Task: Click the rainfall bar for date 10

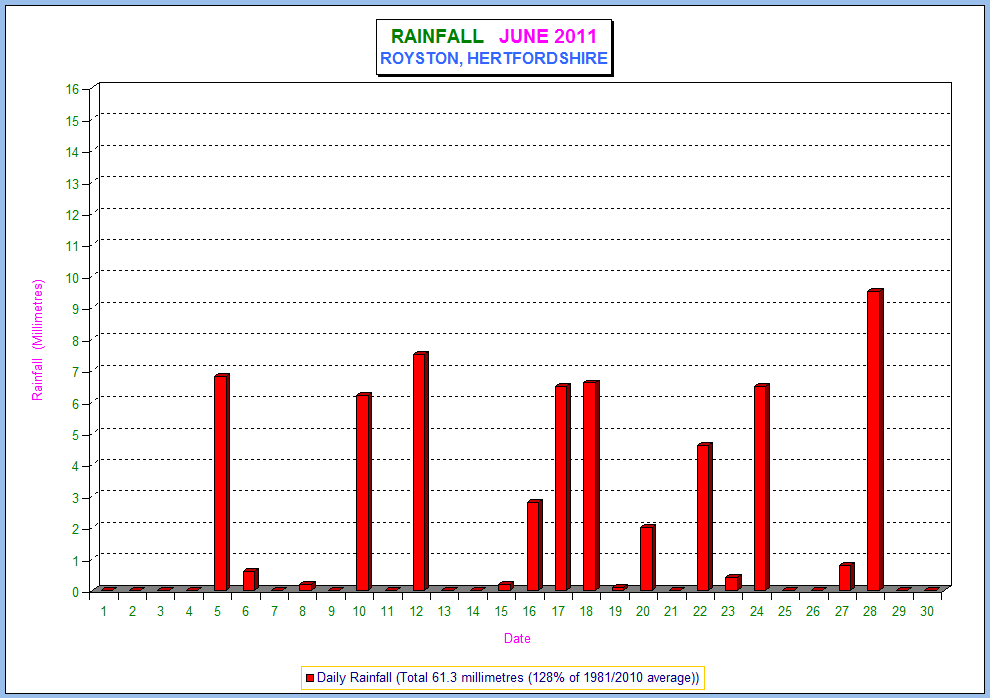Action: [363, 492]
